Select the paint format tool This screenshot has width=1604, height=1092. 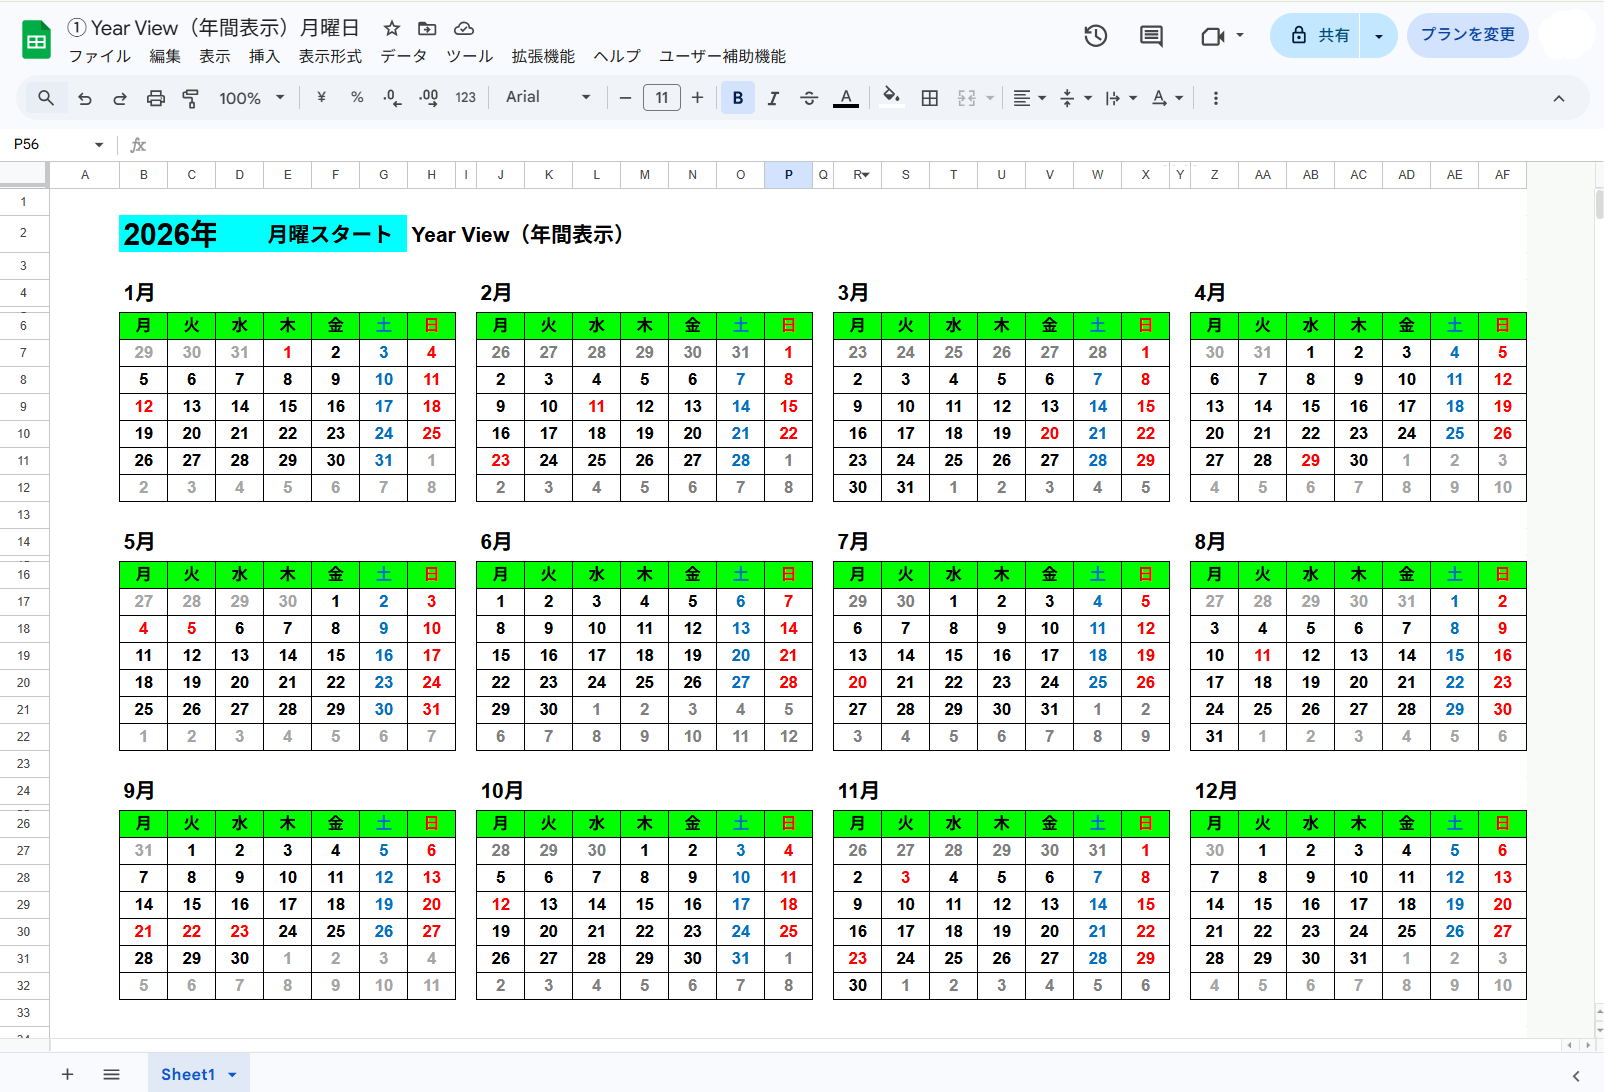(190, 97)
